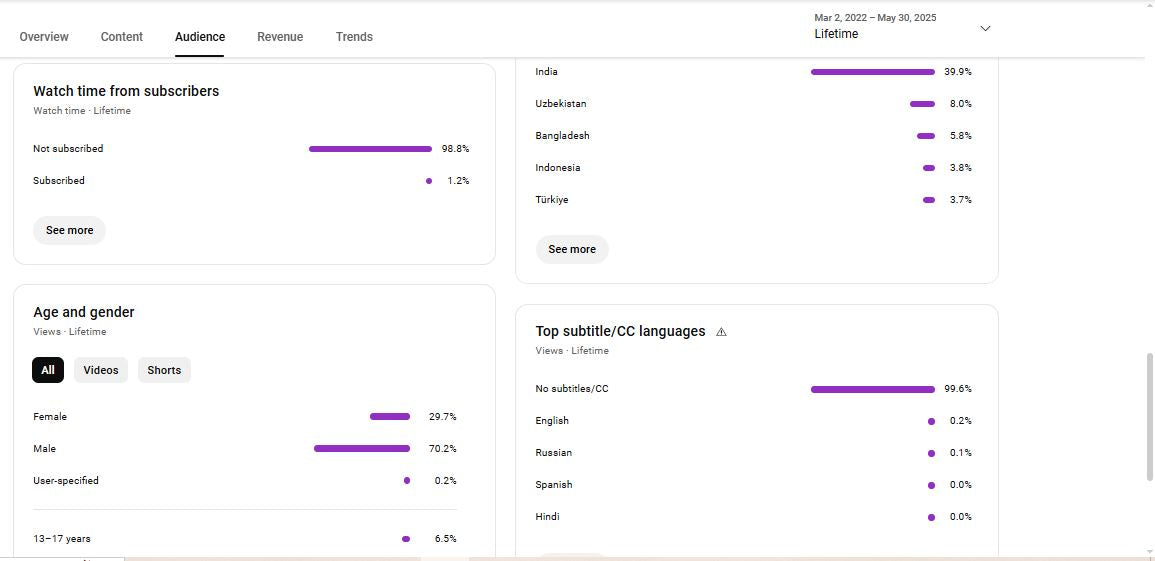Viewport: 1155px width, 561px height.
Task: Click the India percentage bar
Action: 872,72
